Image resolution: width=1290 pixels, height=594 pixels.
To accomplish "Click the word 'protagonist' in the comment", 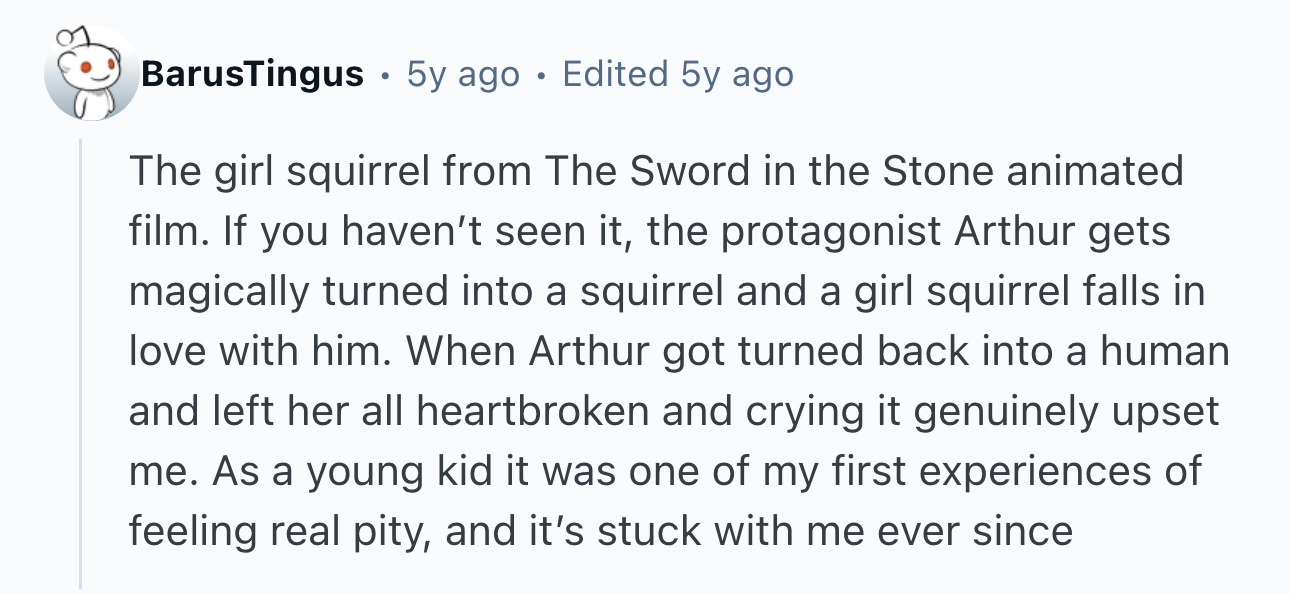I will [x=832, y=232].
